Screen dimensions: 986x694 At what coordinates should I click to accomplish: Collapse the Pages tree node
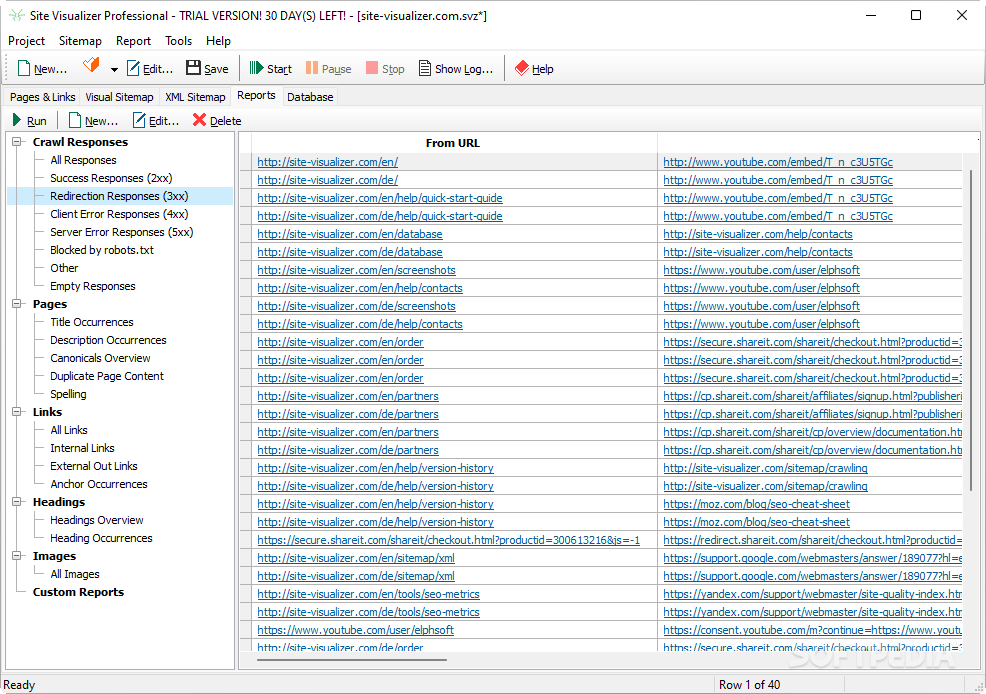[16, 304]
